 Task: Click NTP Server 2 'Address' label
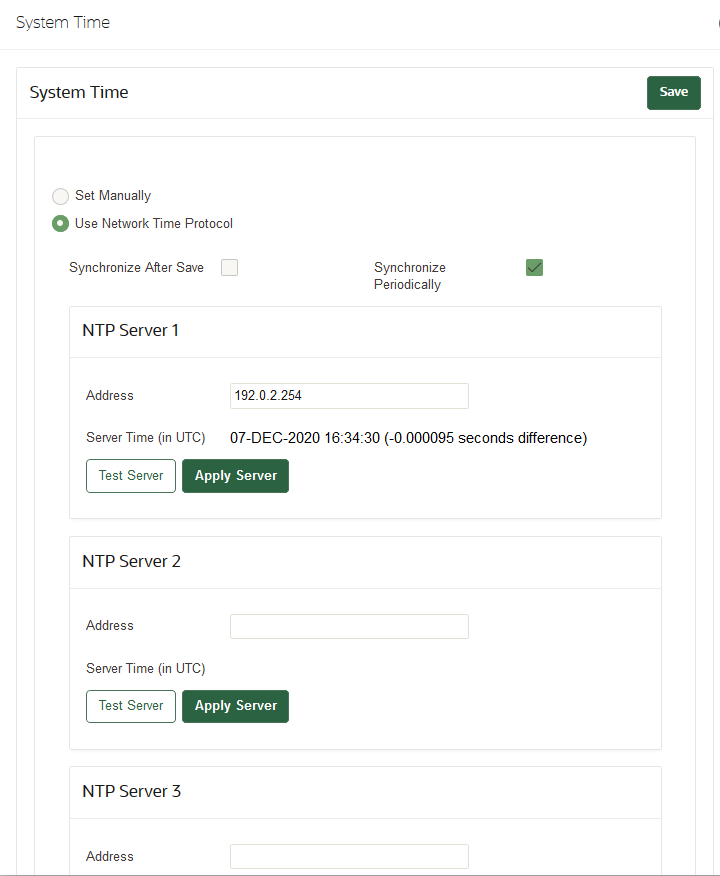click(109, 626)
